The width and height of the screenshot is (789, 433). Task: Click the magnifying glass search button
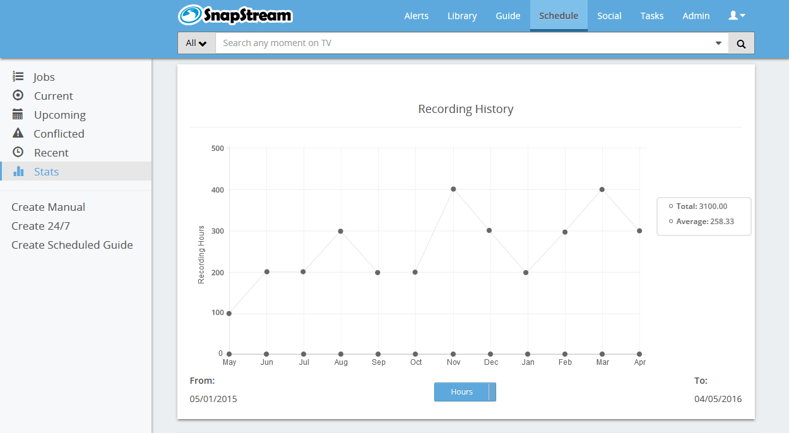pyautogui.click(x=741, y=44)
